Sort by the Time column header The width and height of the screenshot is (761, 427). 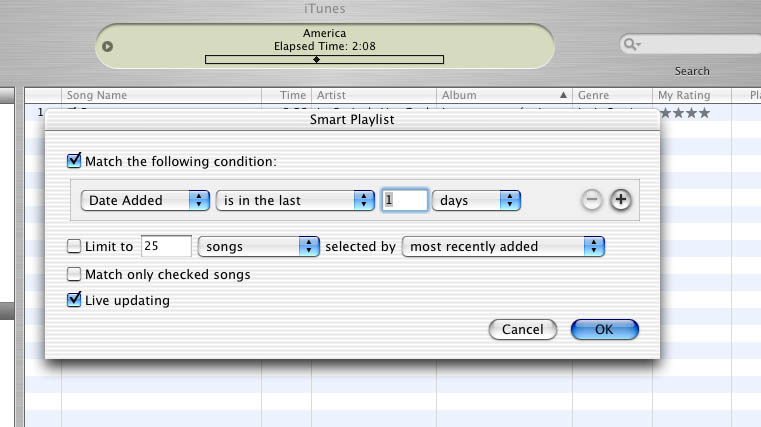coord(286,95)
